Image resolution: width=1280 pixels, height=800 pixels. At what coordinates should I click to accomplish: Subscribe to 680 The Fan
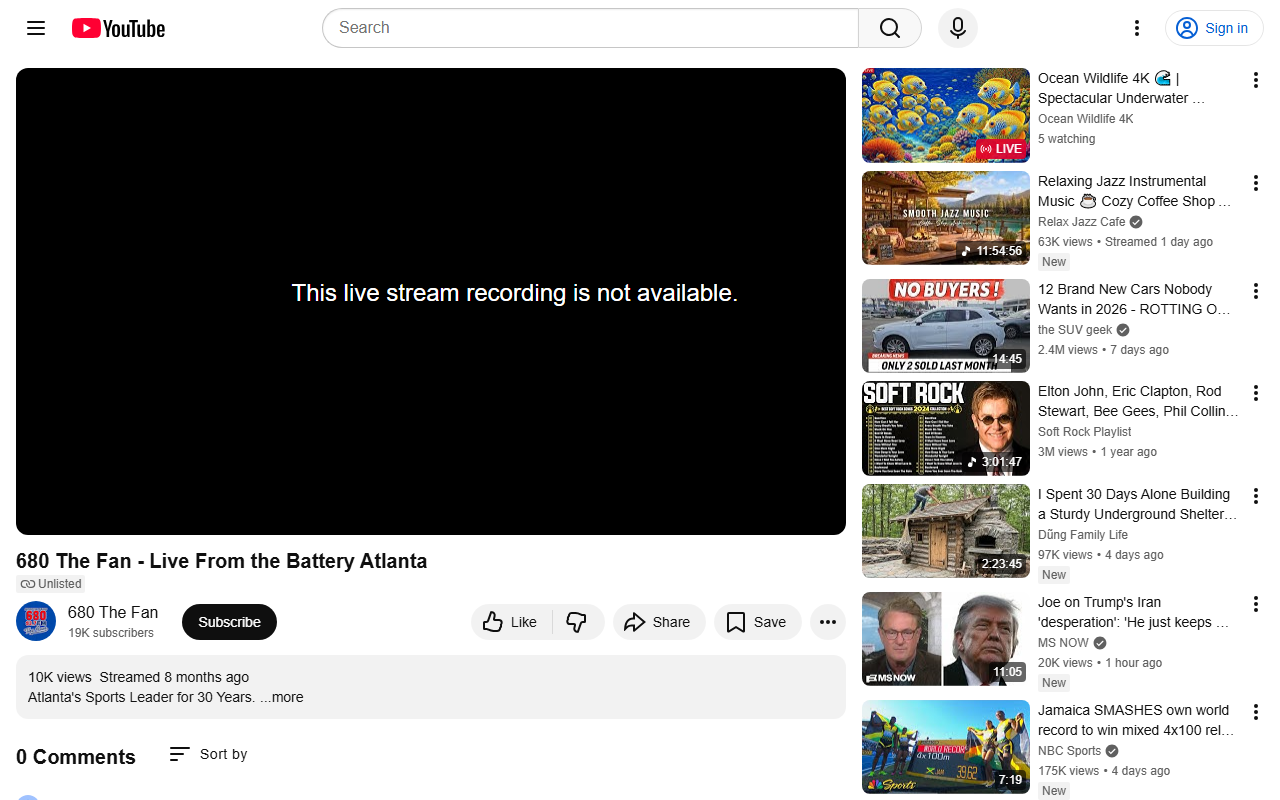pos(229,622)
